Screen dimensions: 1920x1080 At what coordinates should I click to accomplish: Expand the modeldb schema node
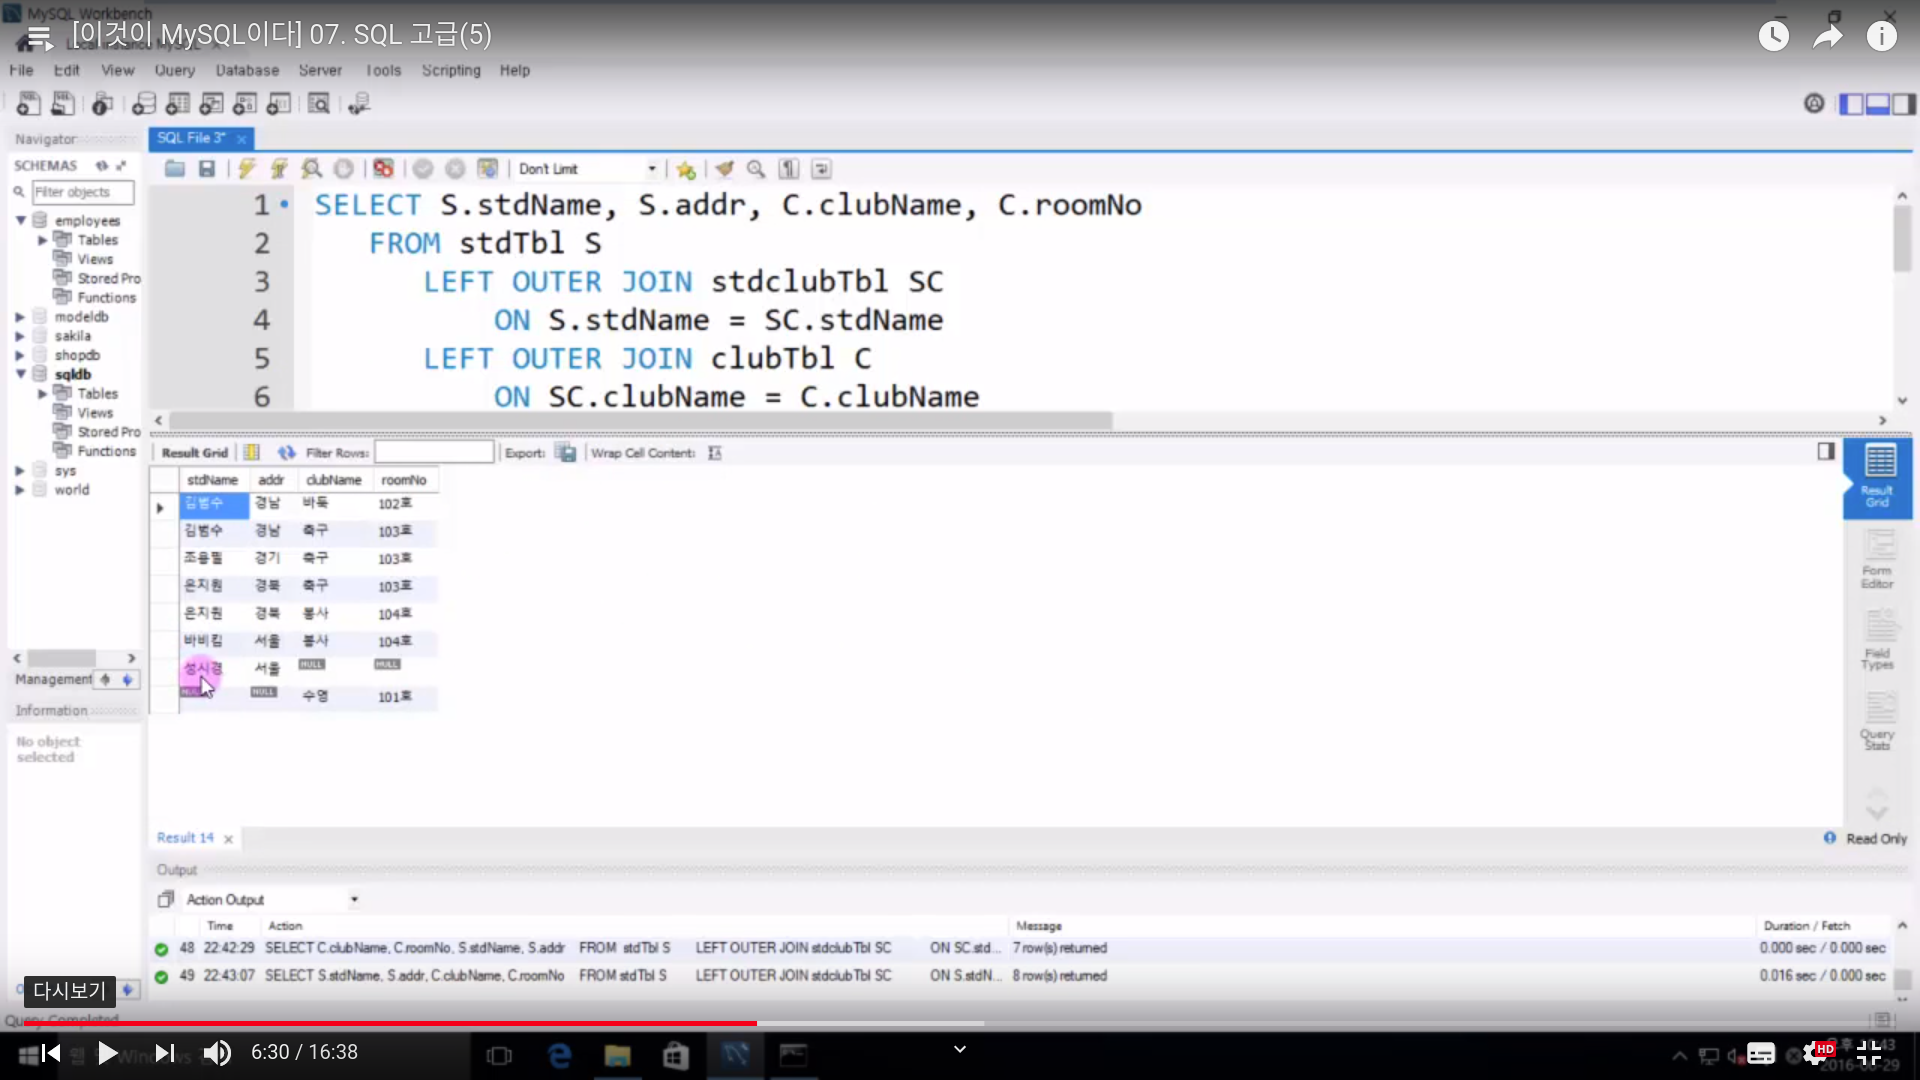coord(20,317)
